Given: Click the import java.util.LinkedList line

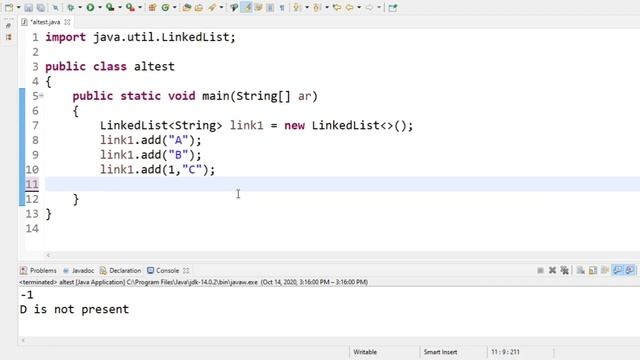Looking at the screenshot, I should (x=140, y=37).
